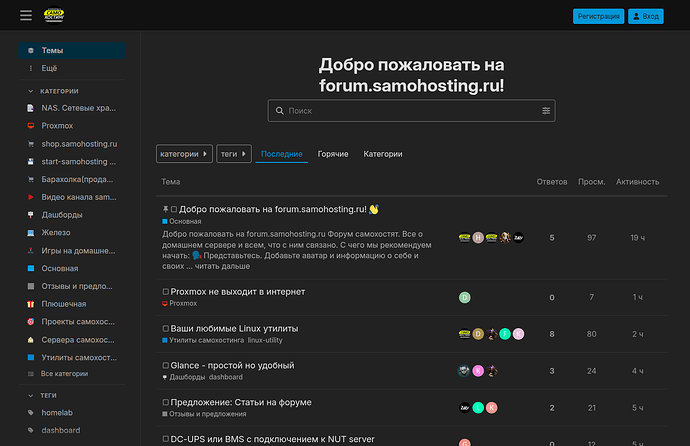
Task: Click the Регистрация button
Action: click(x=598, y=16)
